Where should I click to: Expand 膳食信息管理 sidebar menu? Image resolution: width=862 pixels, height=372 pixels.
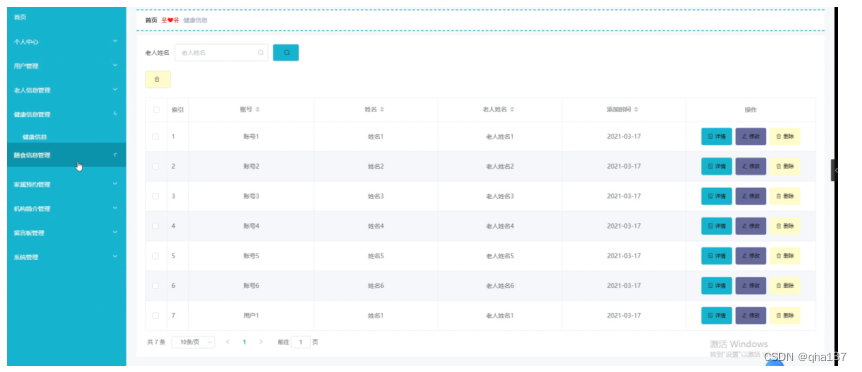pyautogui.click(x=66, y=155)
